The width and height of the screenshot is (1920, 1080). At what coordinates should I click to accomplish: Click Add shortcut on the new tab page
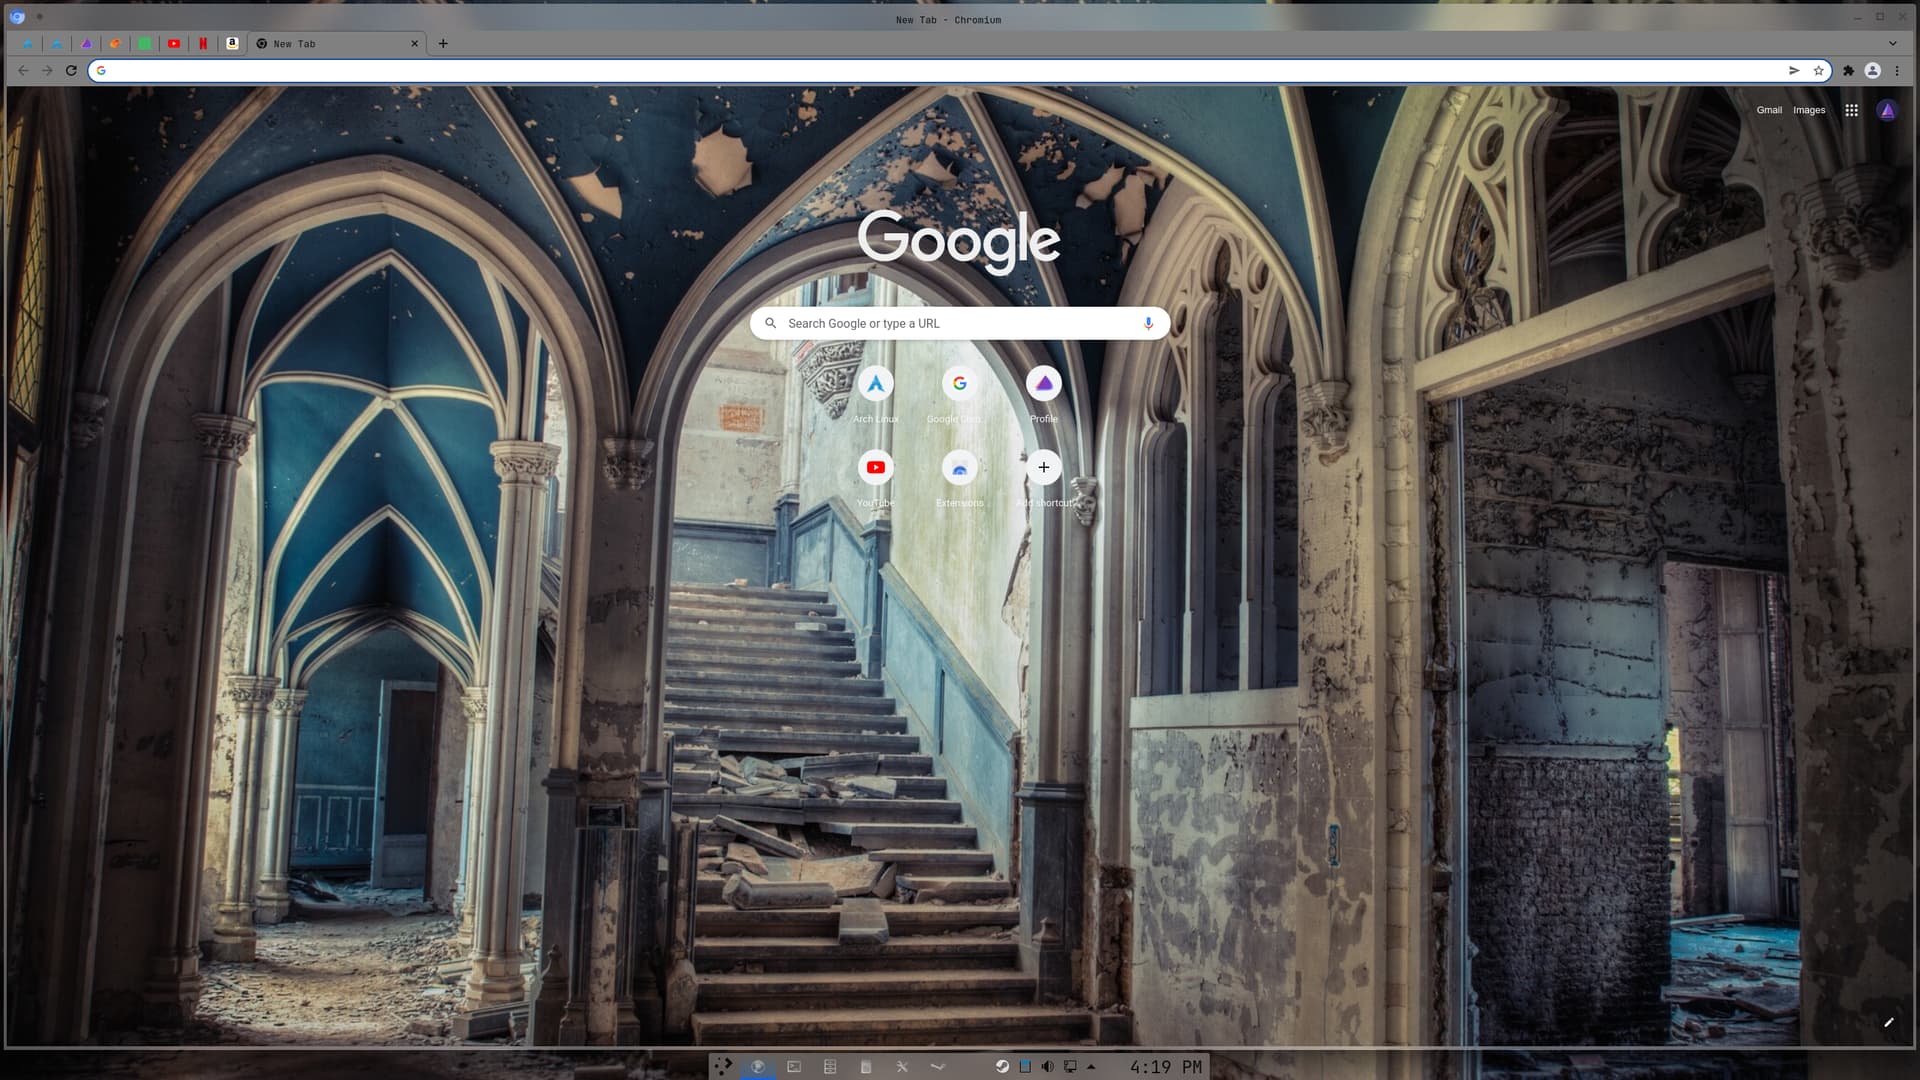1043,467
